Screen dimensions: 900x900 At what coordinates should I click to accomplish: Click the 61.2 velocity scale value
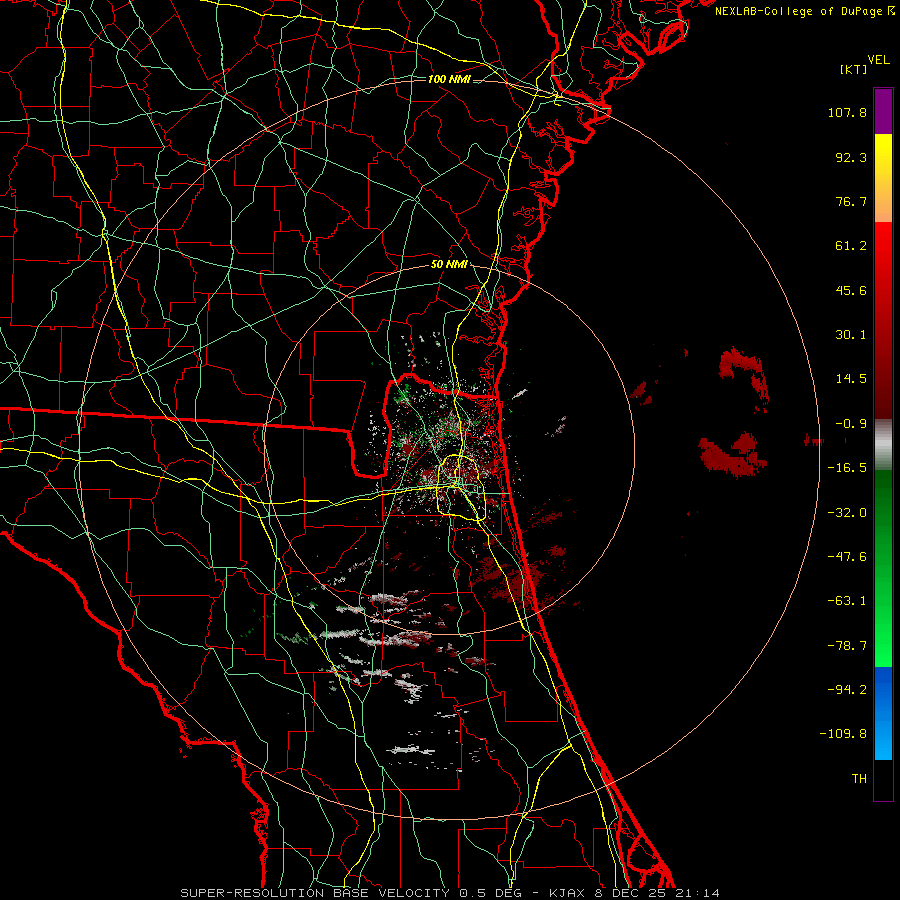point(851,246)
